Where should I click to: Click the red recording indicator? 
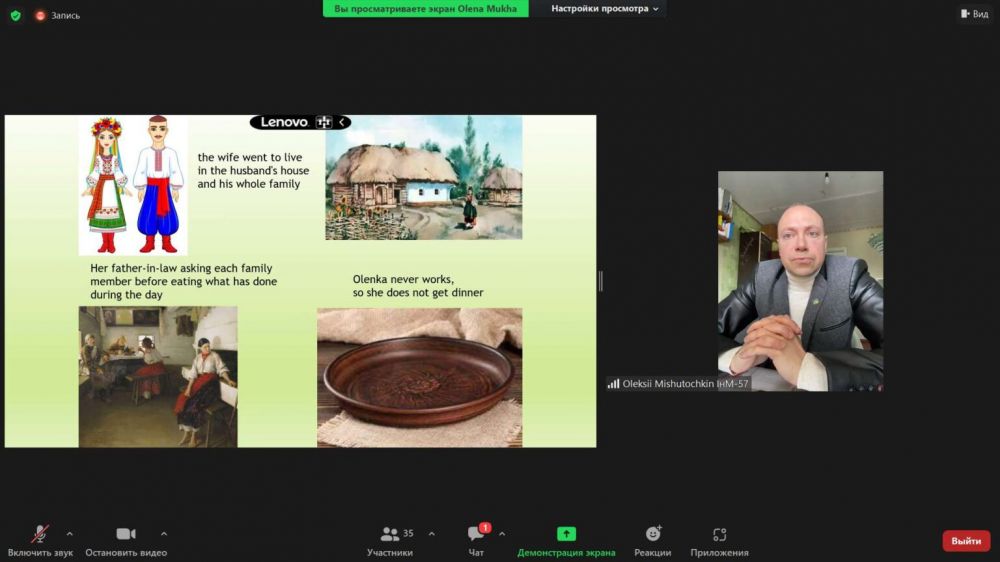[x=41, y=15]
